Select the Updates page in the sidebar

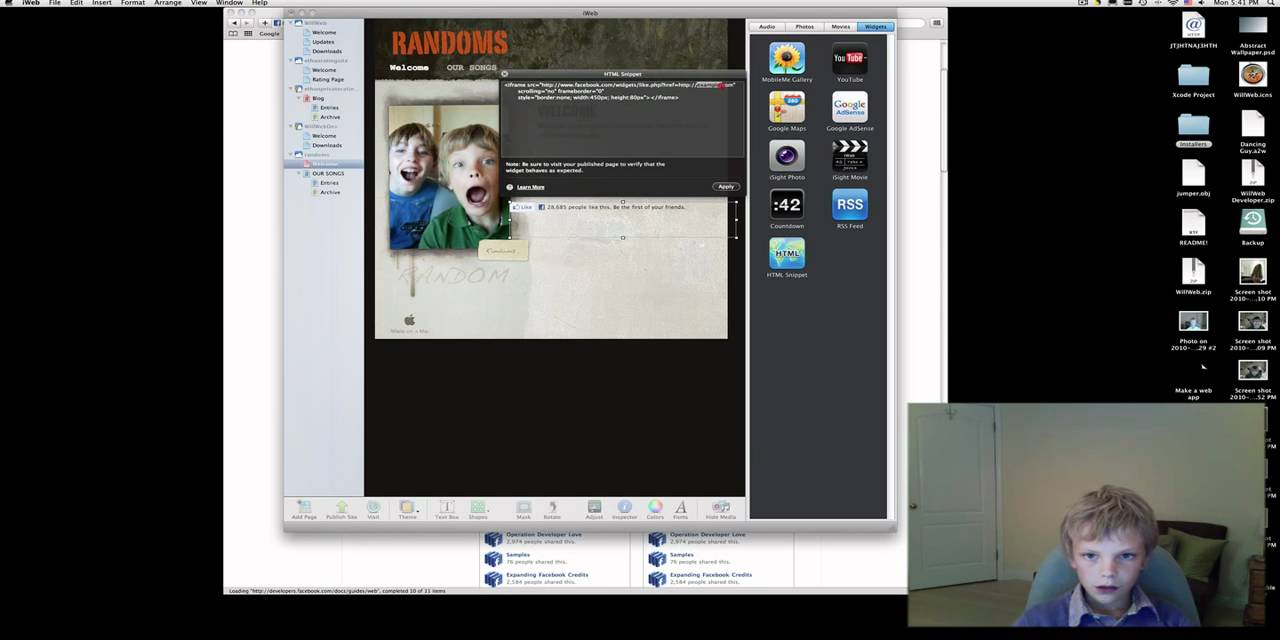tap(323, 42)
